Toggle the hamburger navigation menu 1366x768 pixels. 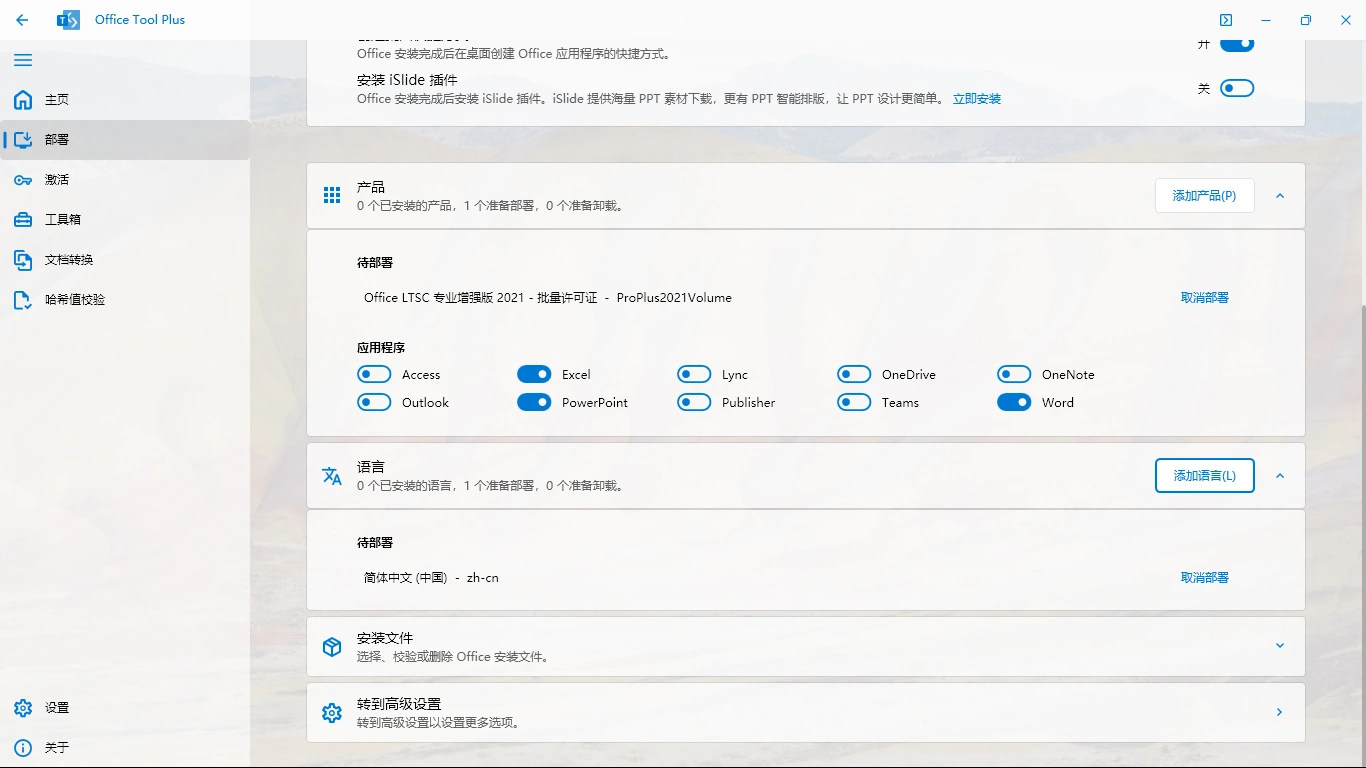[23, 60]
